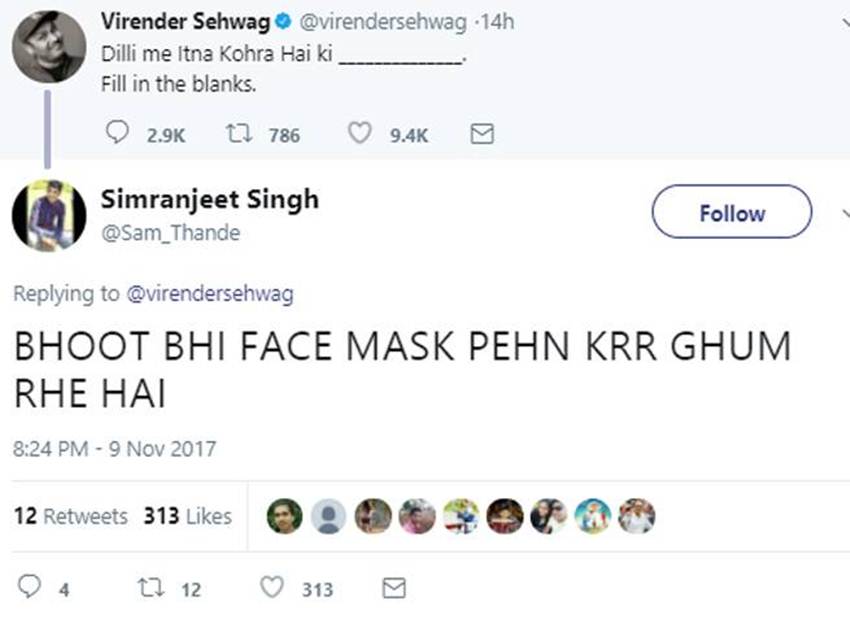Visit the @Sam_Thande handle
The height and width of the screenshot is (636, 850).
170,233
